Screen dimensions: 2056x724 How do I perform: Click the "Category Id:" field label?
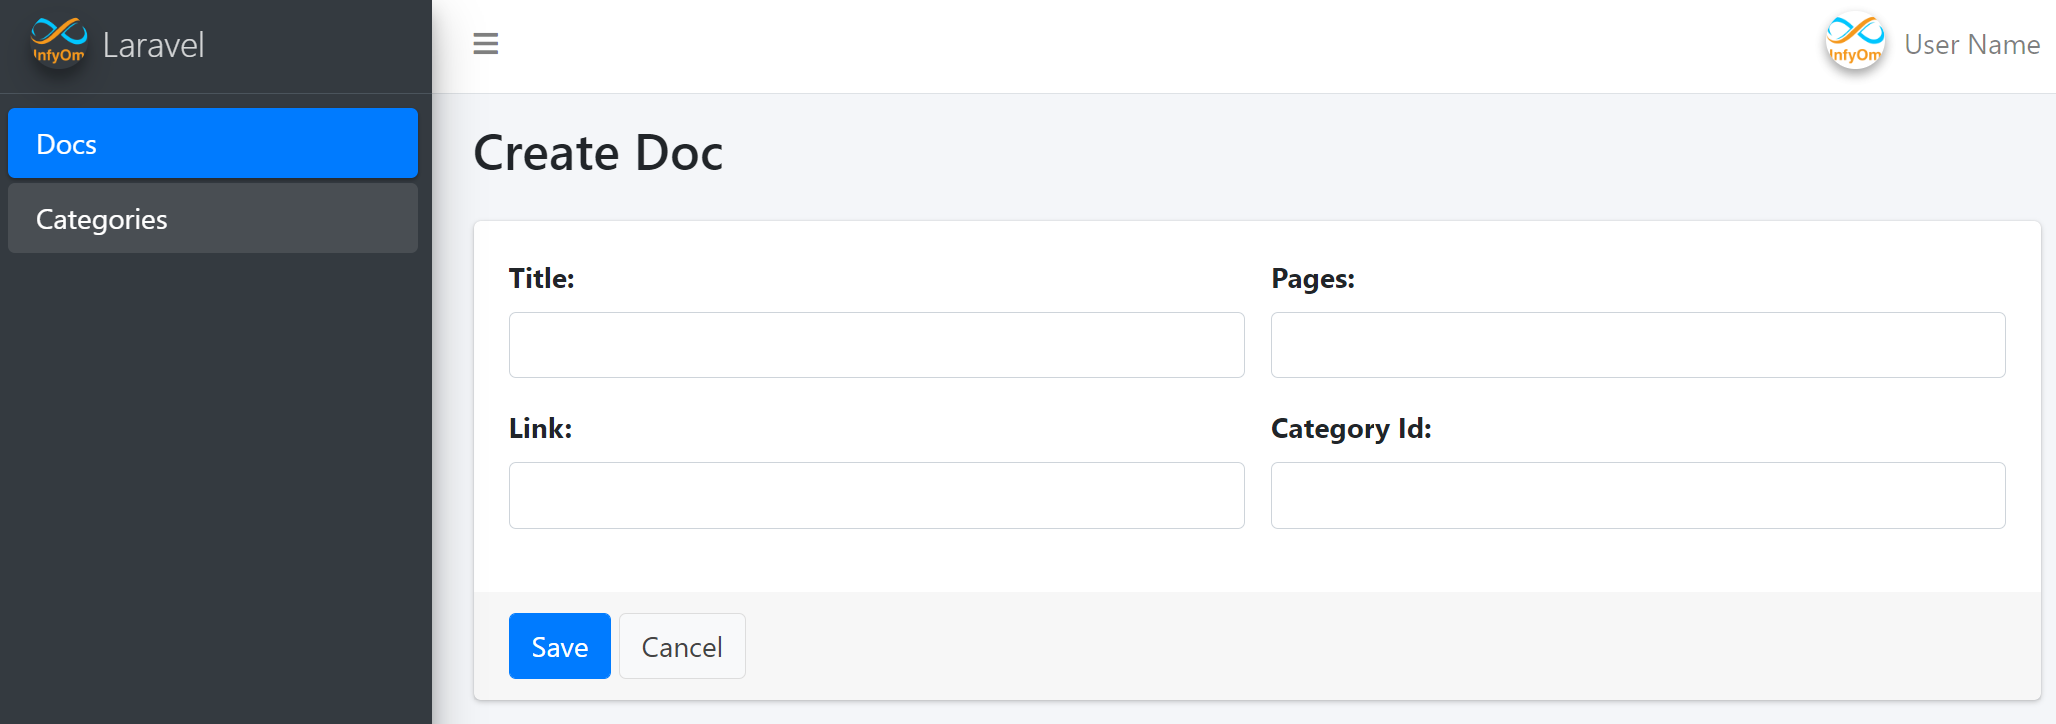click(1351, 429)
